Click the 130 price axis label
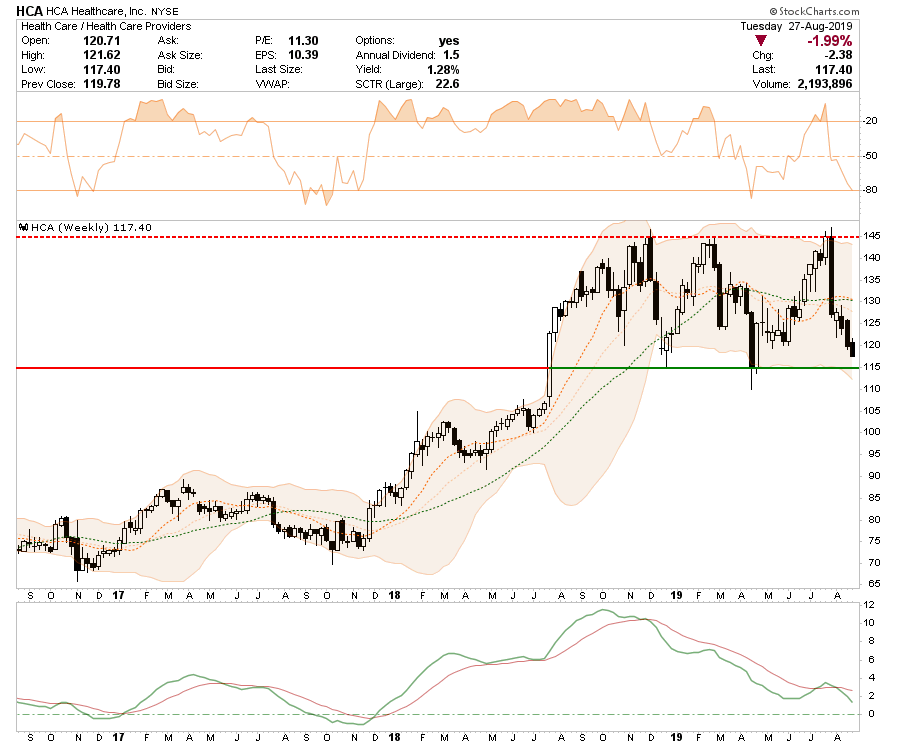900x746 pixels. [x=872, y=301]
